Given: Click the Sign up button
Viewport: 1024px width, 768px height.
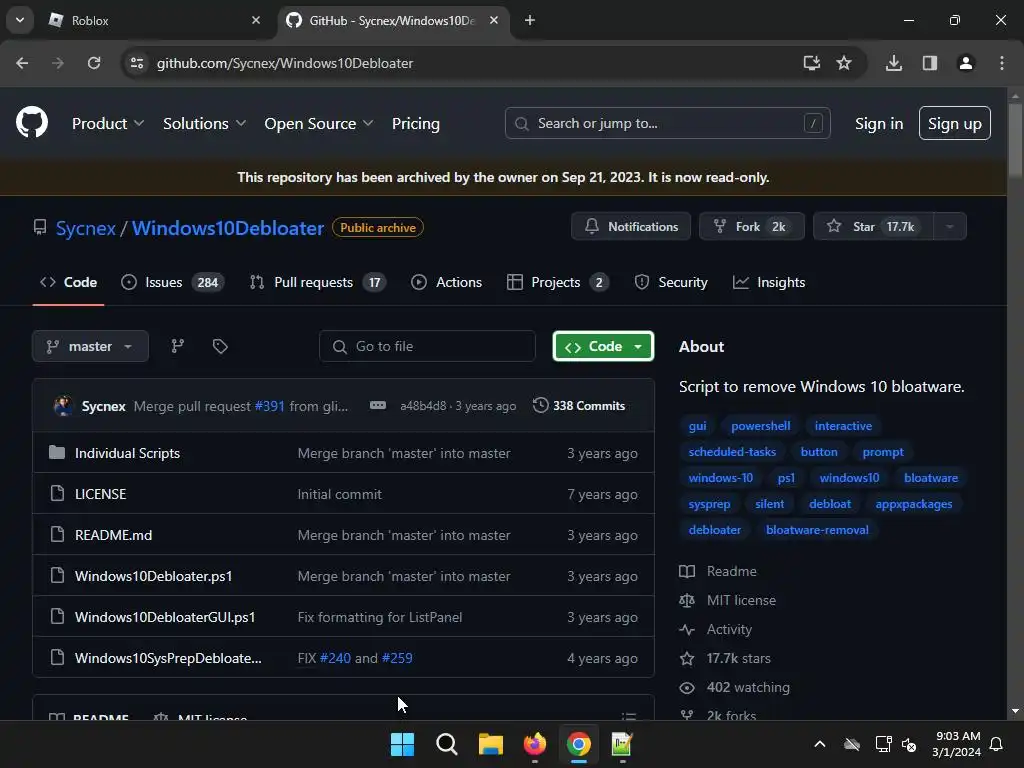Looking at the screenshot, I should [955, 123].
